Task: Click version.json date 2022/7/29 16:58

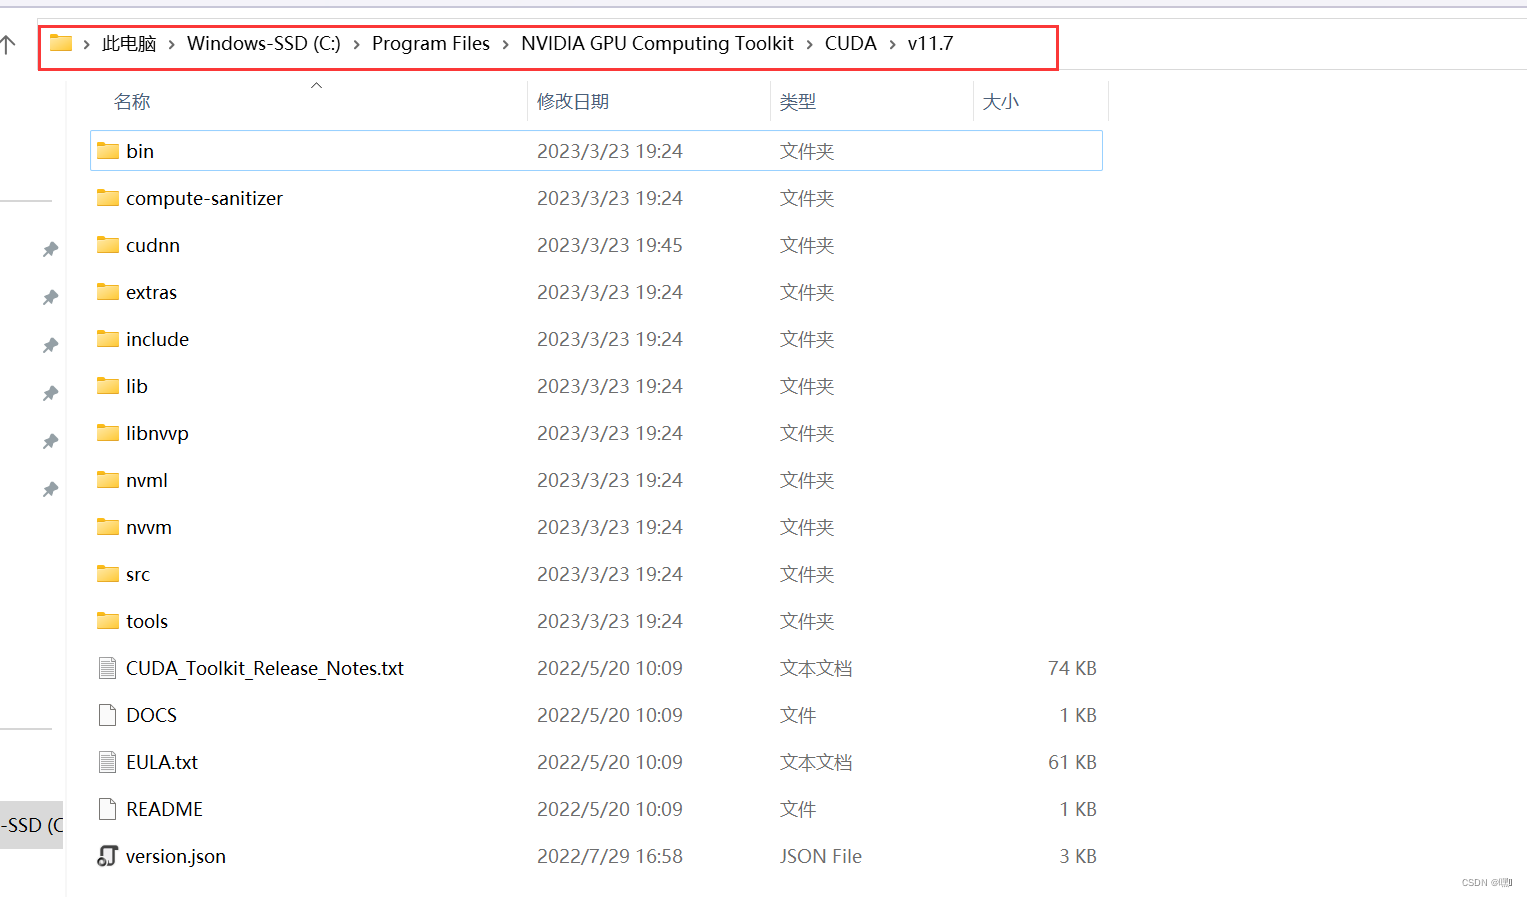Action: (610, 856)
